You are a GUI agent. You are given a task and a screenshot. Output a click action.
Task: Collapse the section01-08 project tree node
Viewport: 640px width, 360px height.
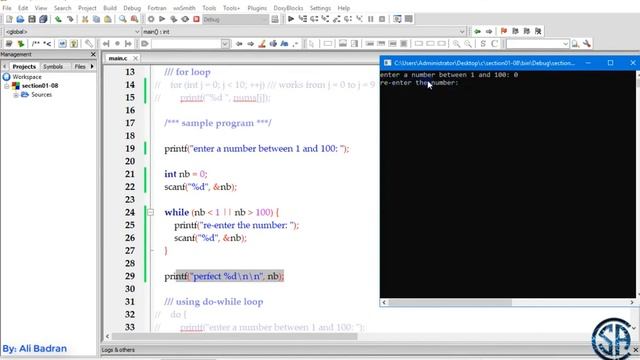7,86
